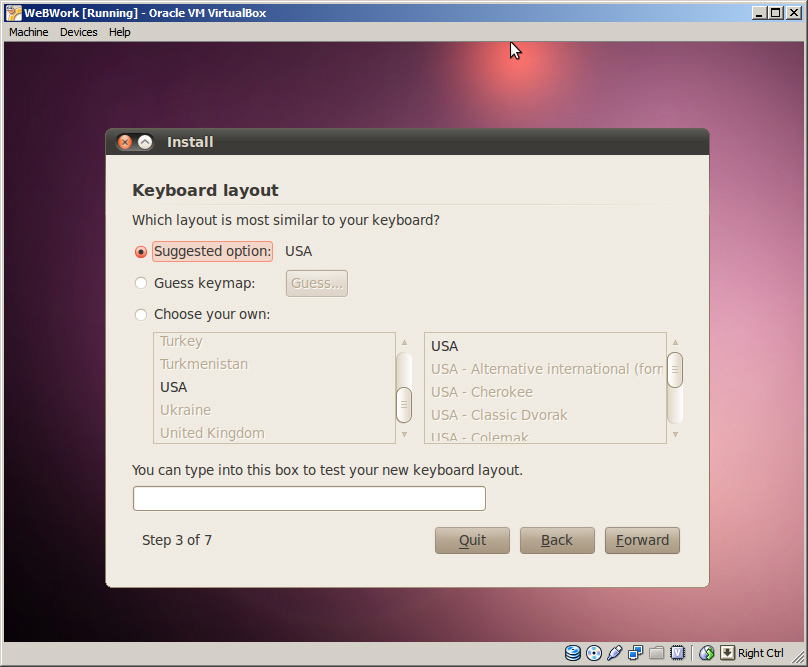This screenshot has width=808, height=667.
Task: Click the Right Ctrl host key label
Action: (x=761, y=653)
